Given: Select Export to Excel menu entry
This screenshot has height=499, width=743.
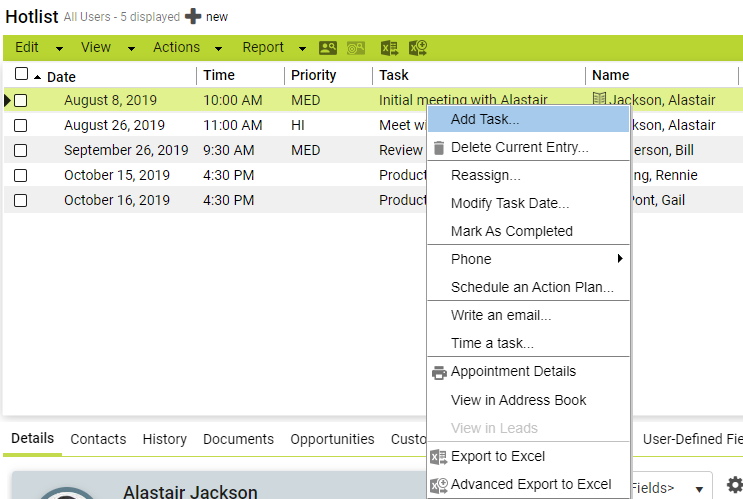Looking at the screenshot, I should (x=528, y=456).
